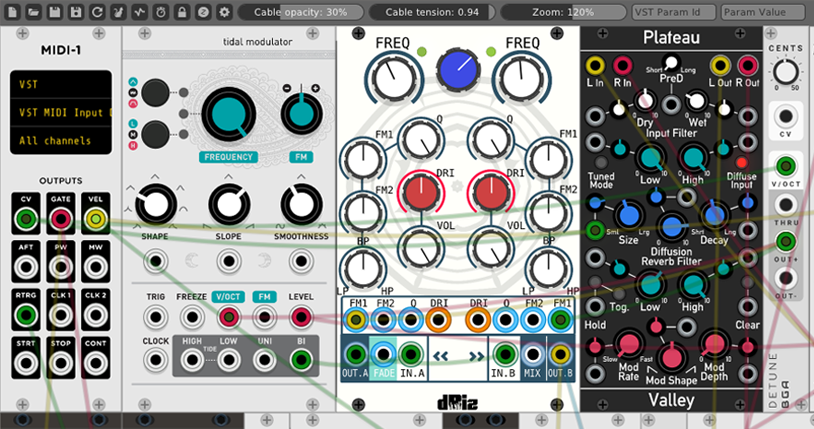
Task: Open the All channels MIDI dropdown
Action: pyautogui.click(x=61, y=140)
